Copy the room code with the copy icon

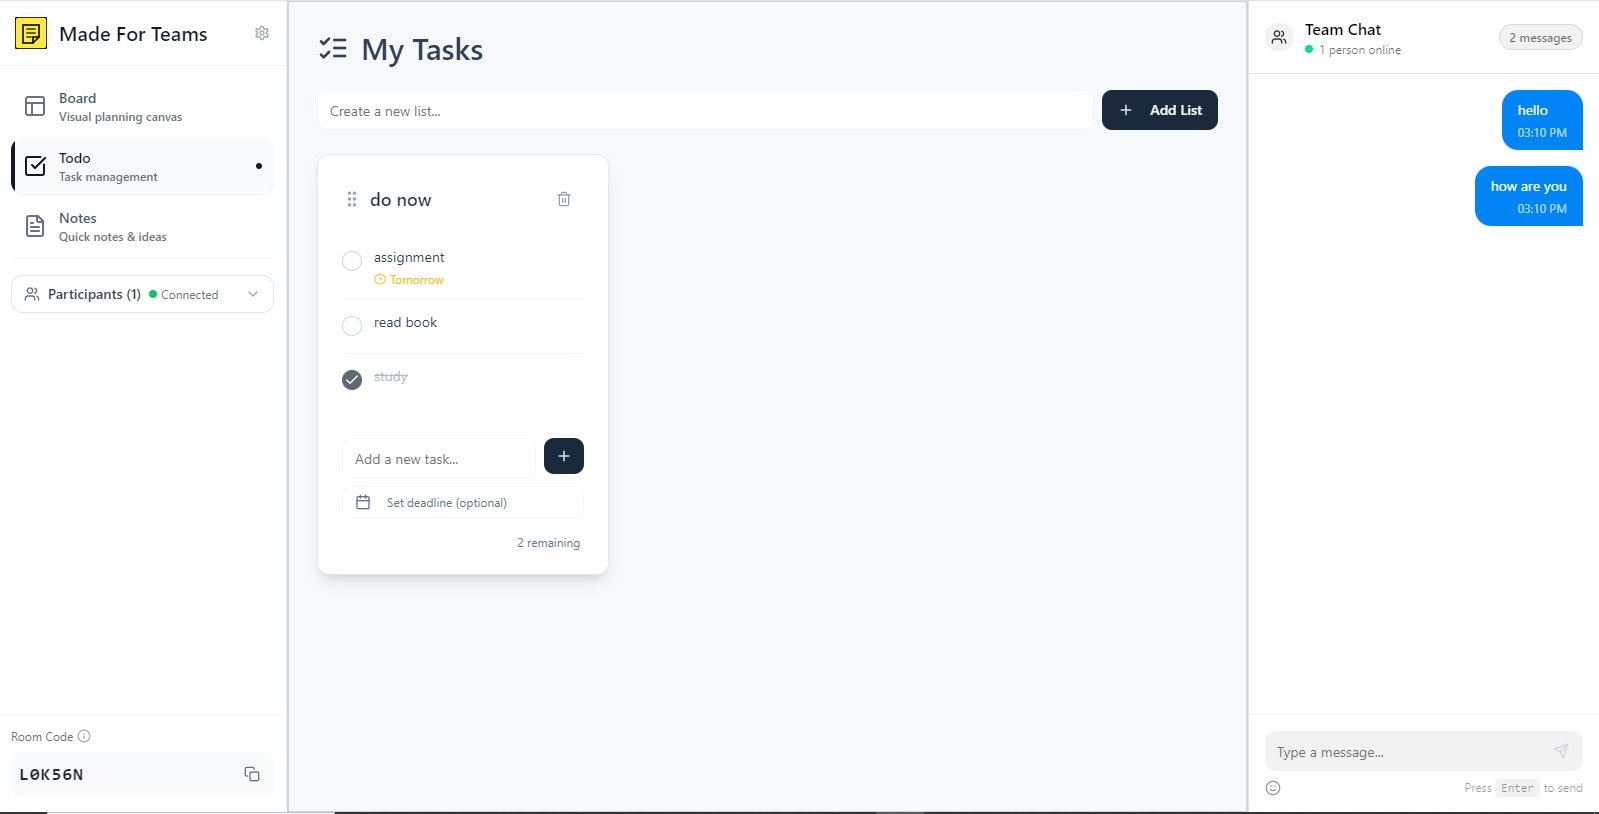252,774
